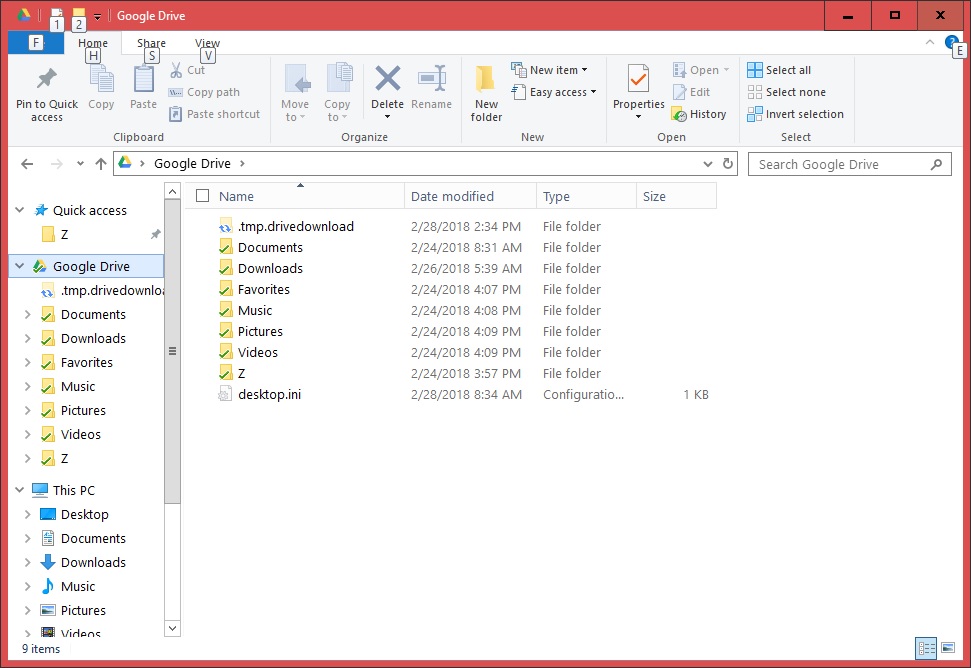Expand Documents in the navigation pane
This screenshot has height=668, width=971.
click(x=28, y=314)
